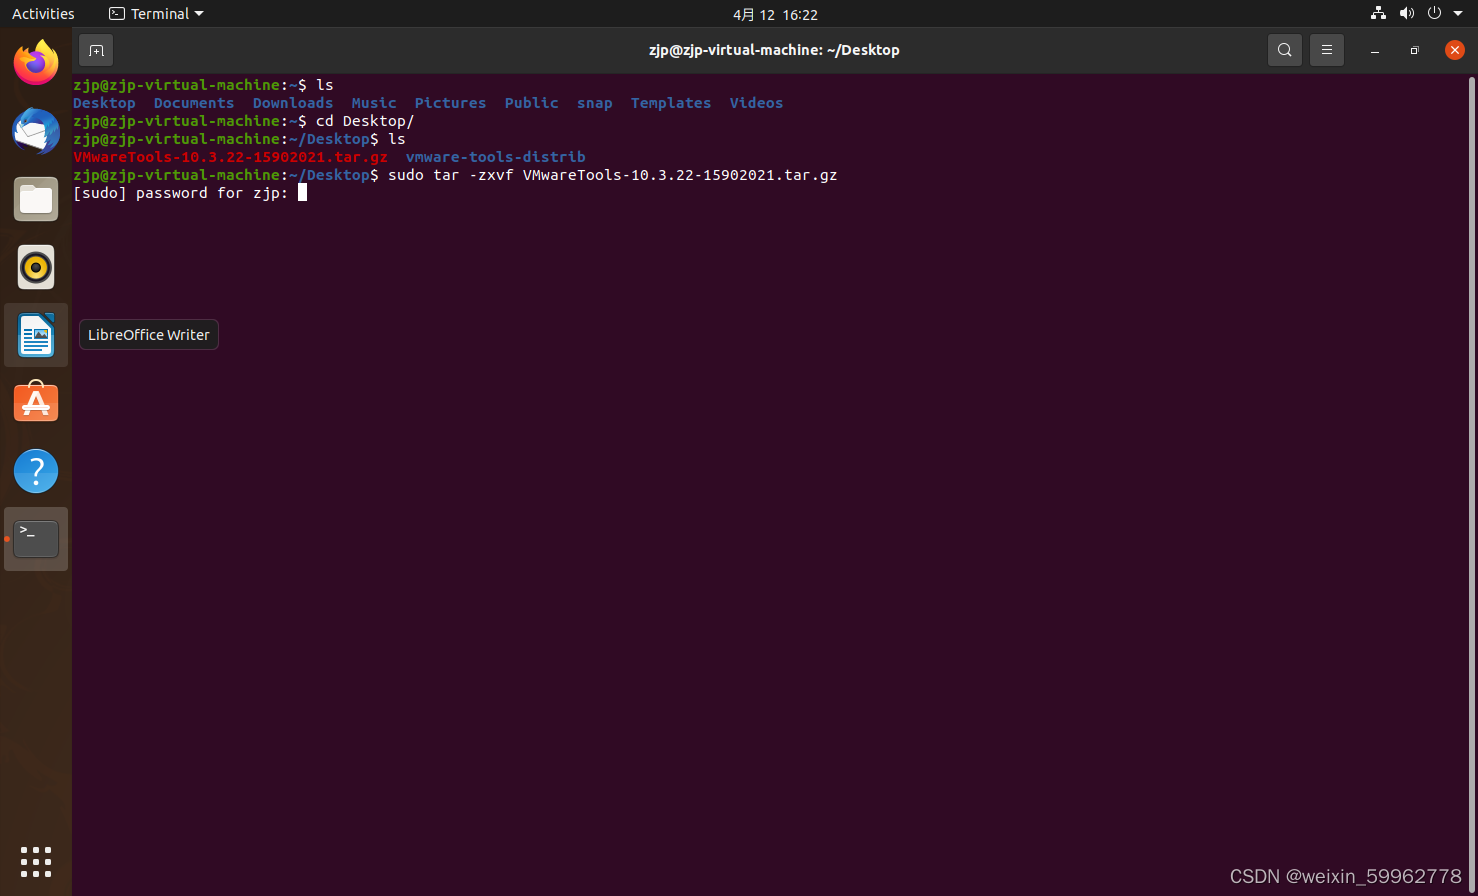
Task: Click the Documents directory name
Action: point(194,103)
